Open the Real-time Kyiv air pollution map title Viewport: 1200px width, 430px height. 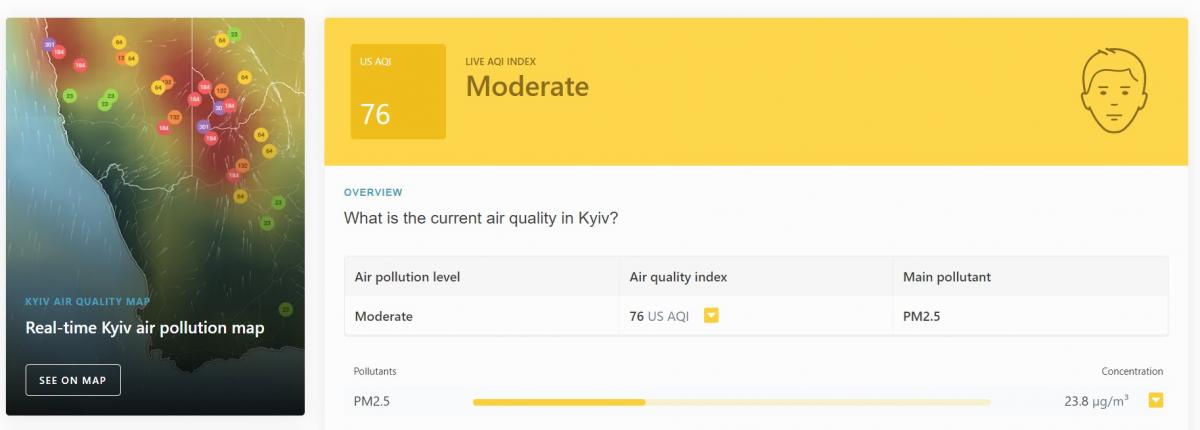[x=145, y=328]
